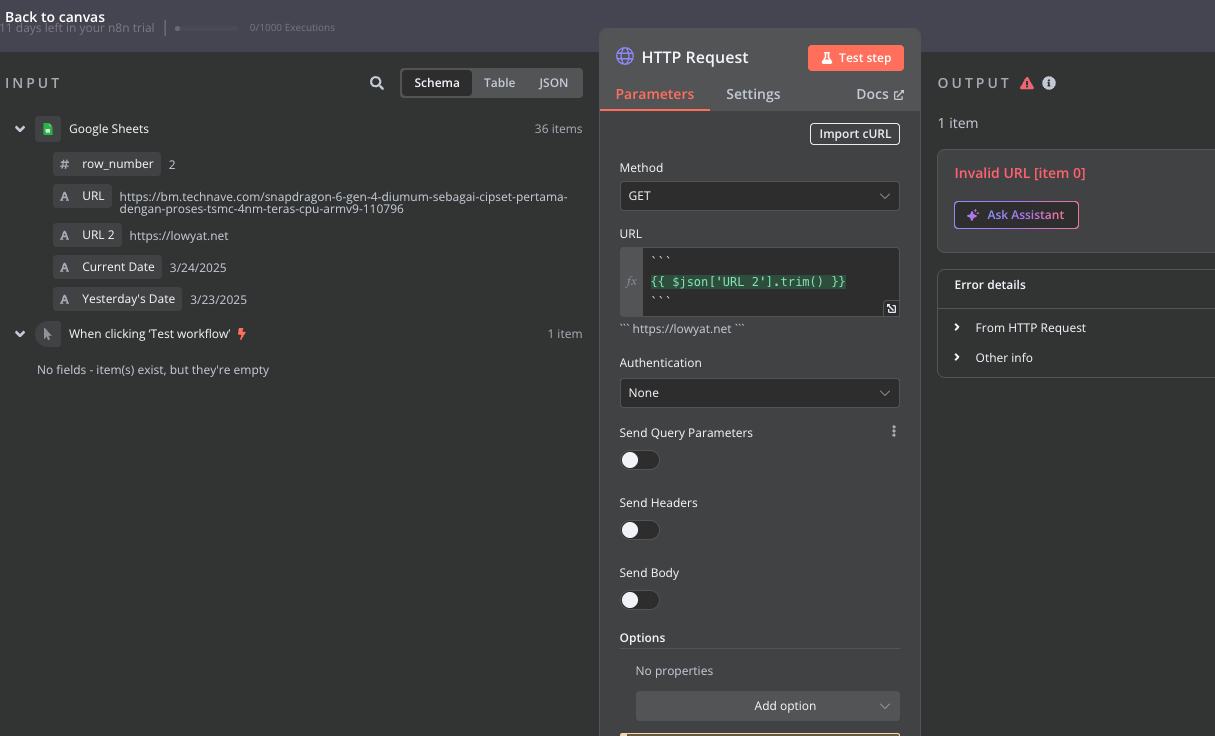Click the search icon in Input panel
This screenshot has height=736, width=1215.
click(x=377, y=83)
